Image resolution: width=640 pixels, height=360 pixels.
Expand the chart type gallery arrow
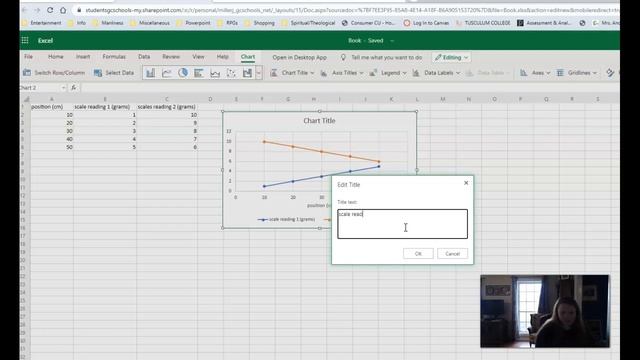coord(259,73)
